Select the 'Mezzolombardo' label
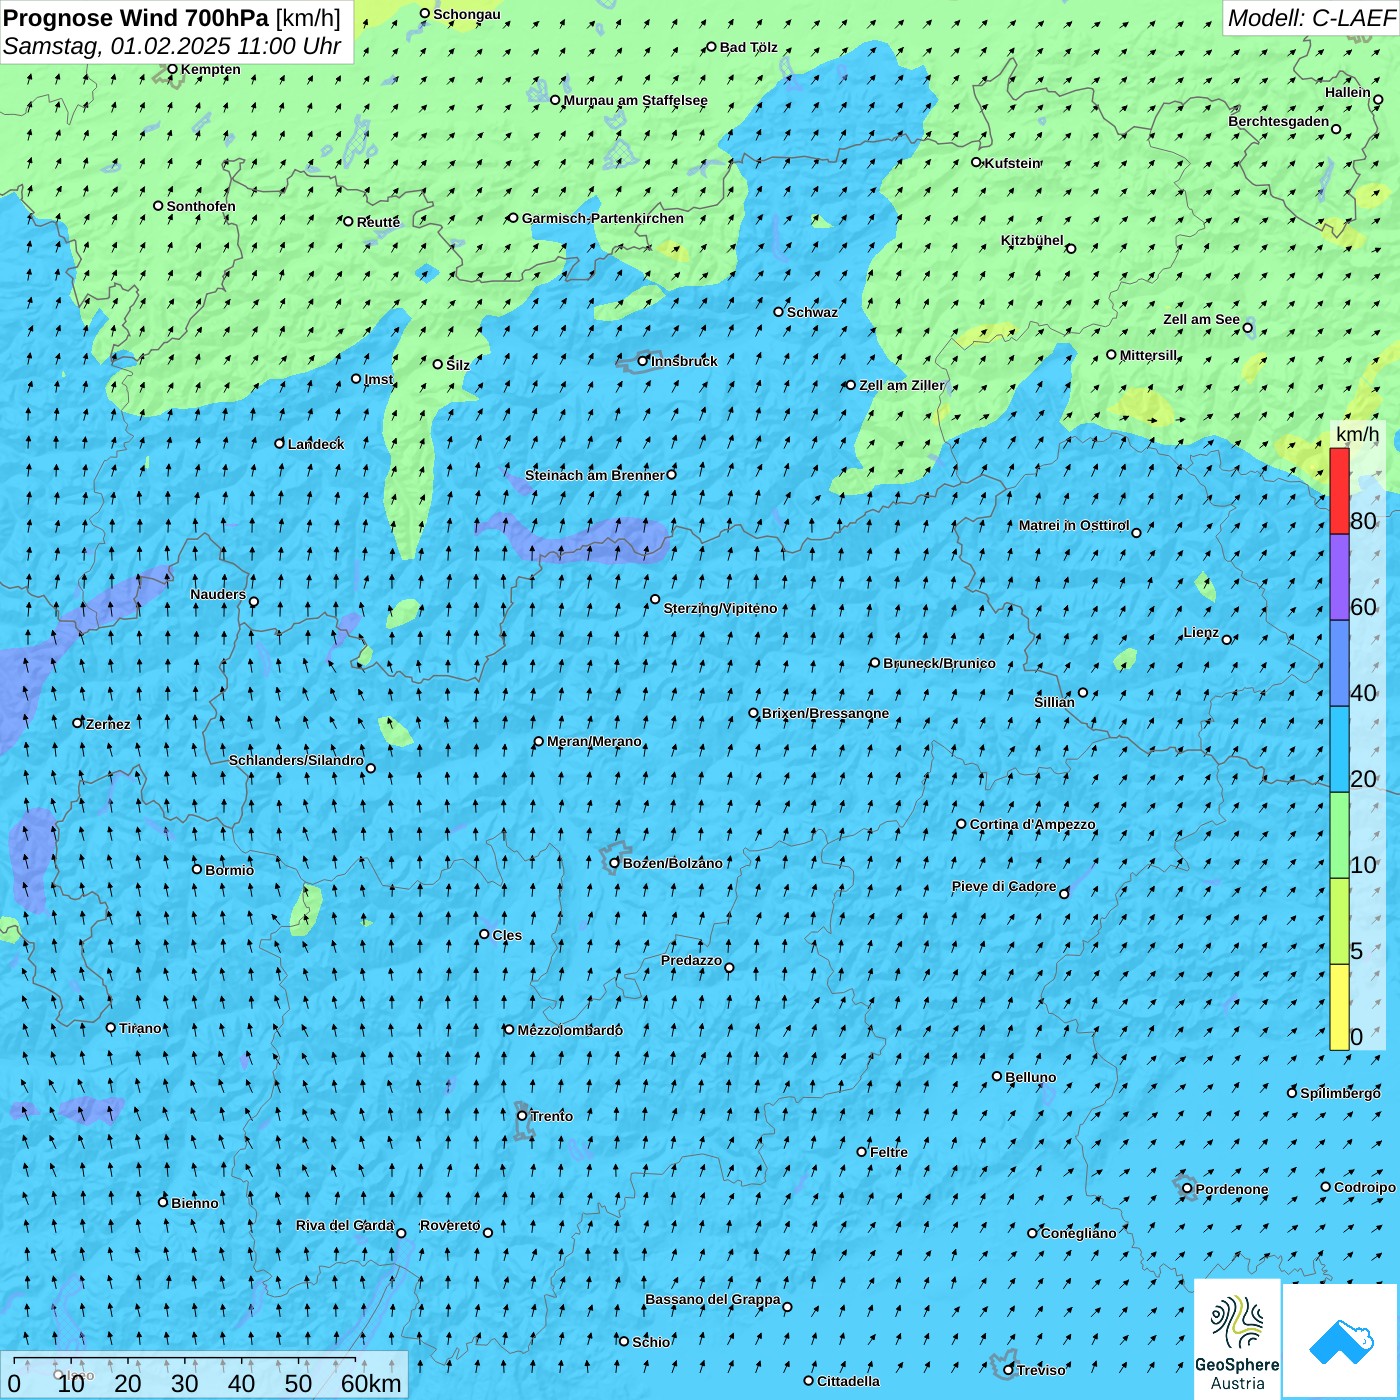This screenshot has height=1400, width=1400. coord(570,1030)
